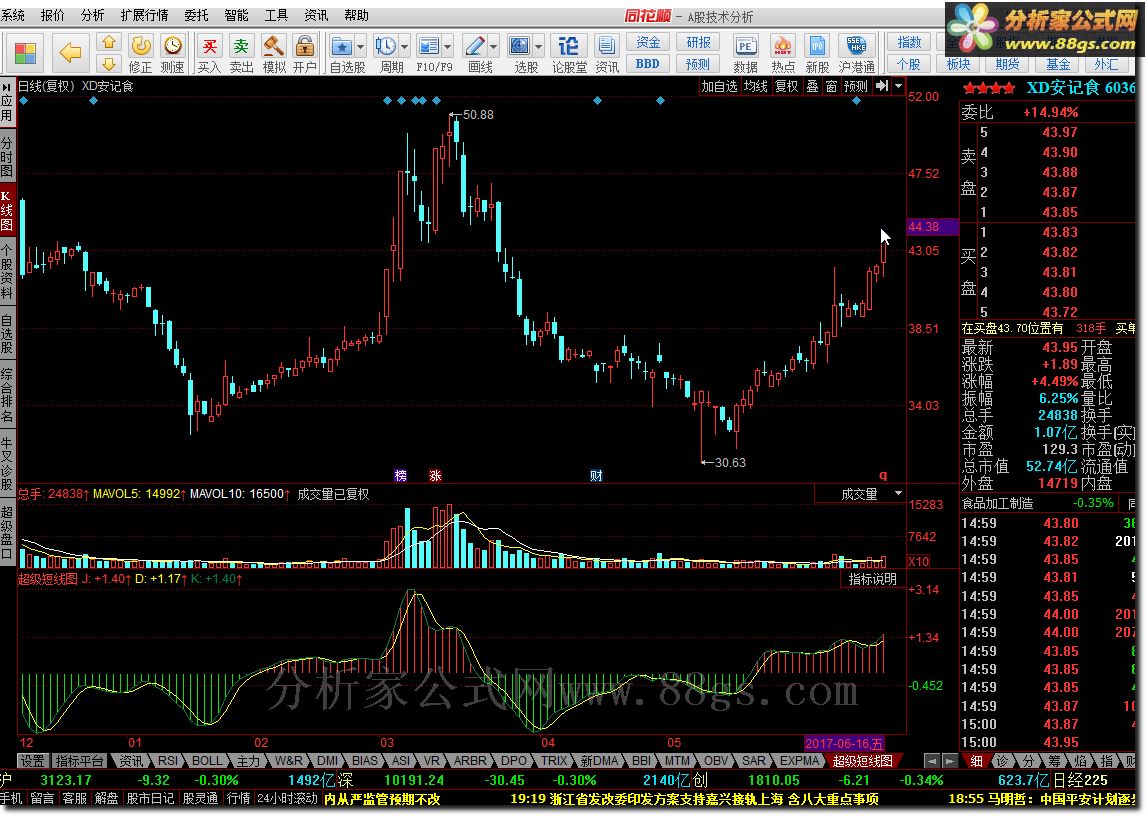Screen dimensions: 1147x816
Task: Click the BBD button
Action: pos(647,64)
